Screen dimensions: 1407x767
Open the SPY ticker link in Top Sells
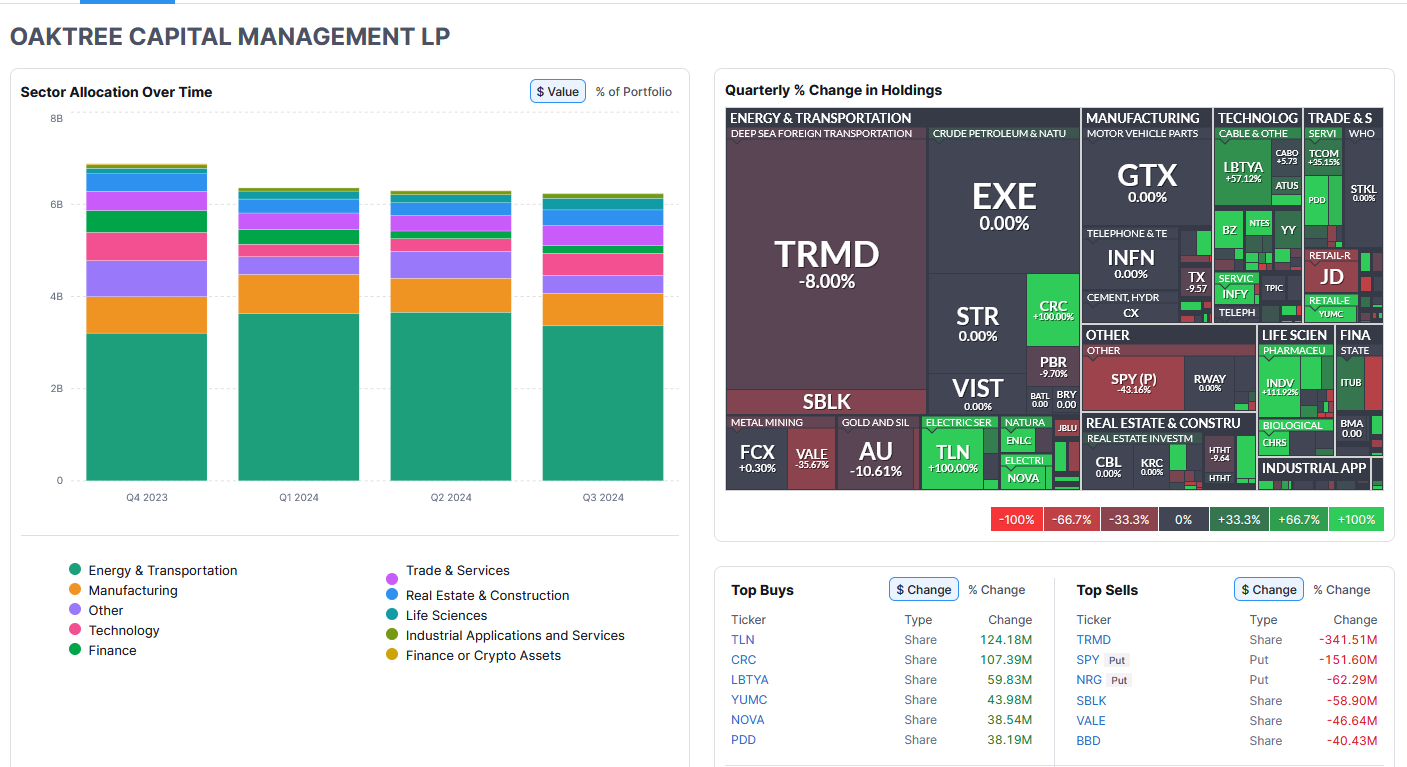[x=1088, y=660]
